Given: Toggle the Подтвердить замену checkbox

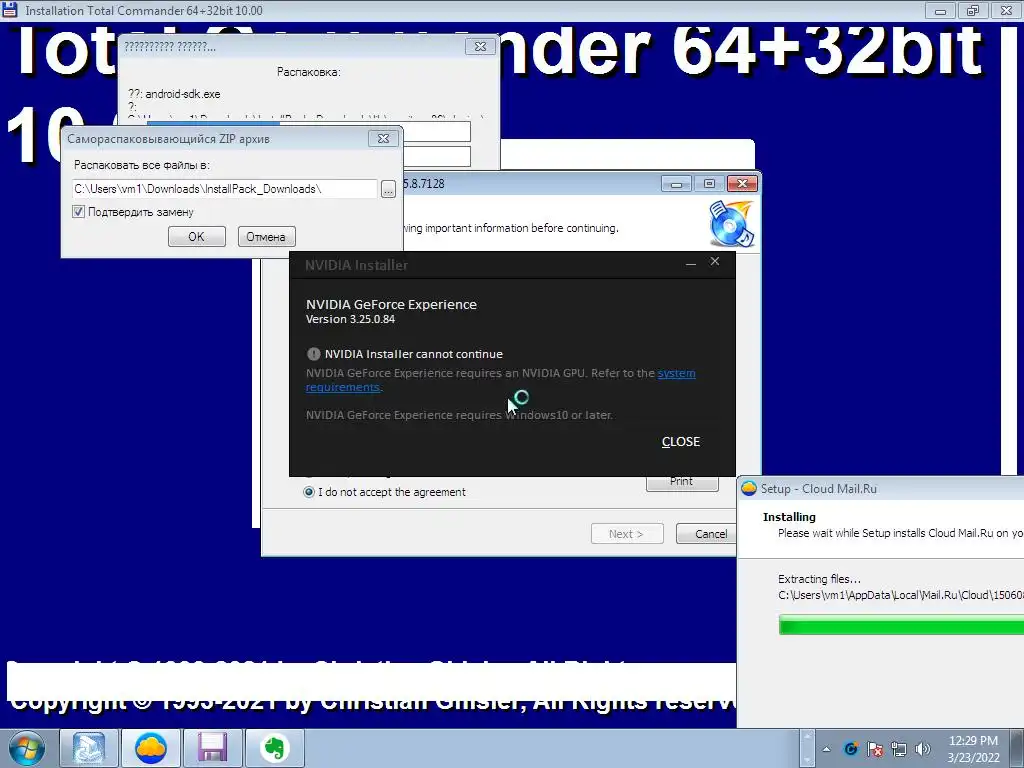Looking at the screenshot, I should (78, 212).
